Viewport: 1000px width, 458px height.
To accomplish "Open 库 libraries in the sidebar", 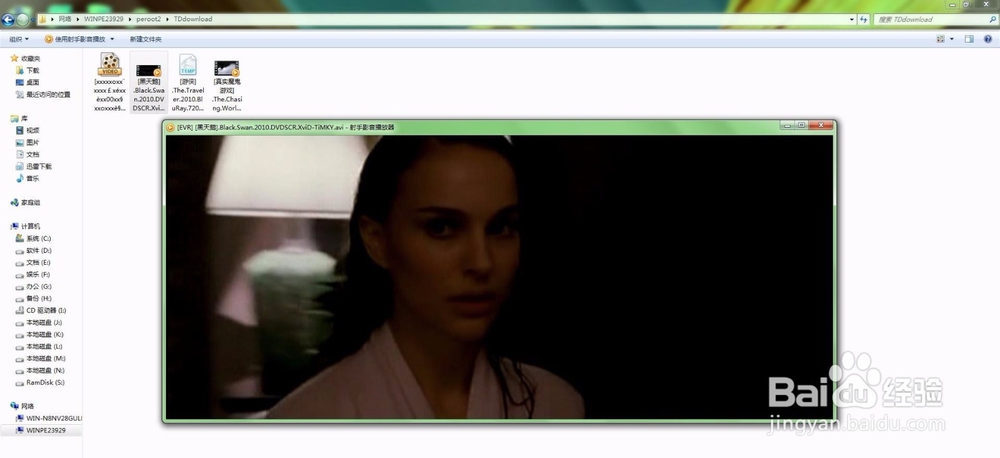I will 19,119.
